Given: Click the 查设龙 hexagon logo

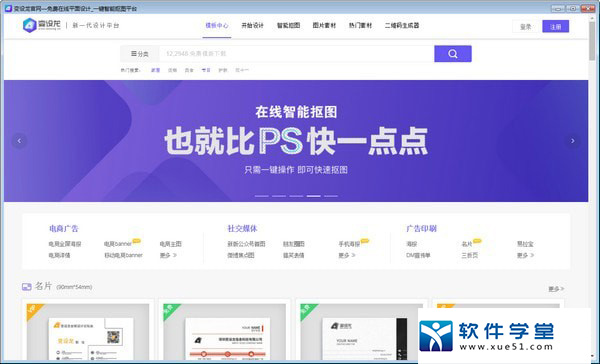Looking at the screenshot, I should 29,25.
